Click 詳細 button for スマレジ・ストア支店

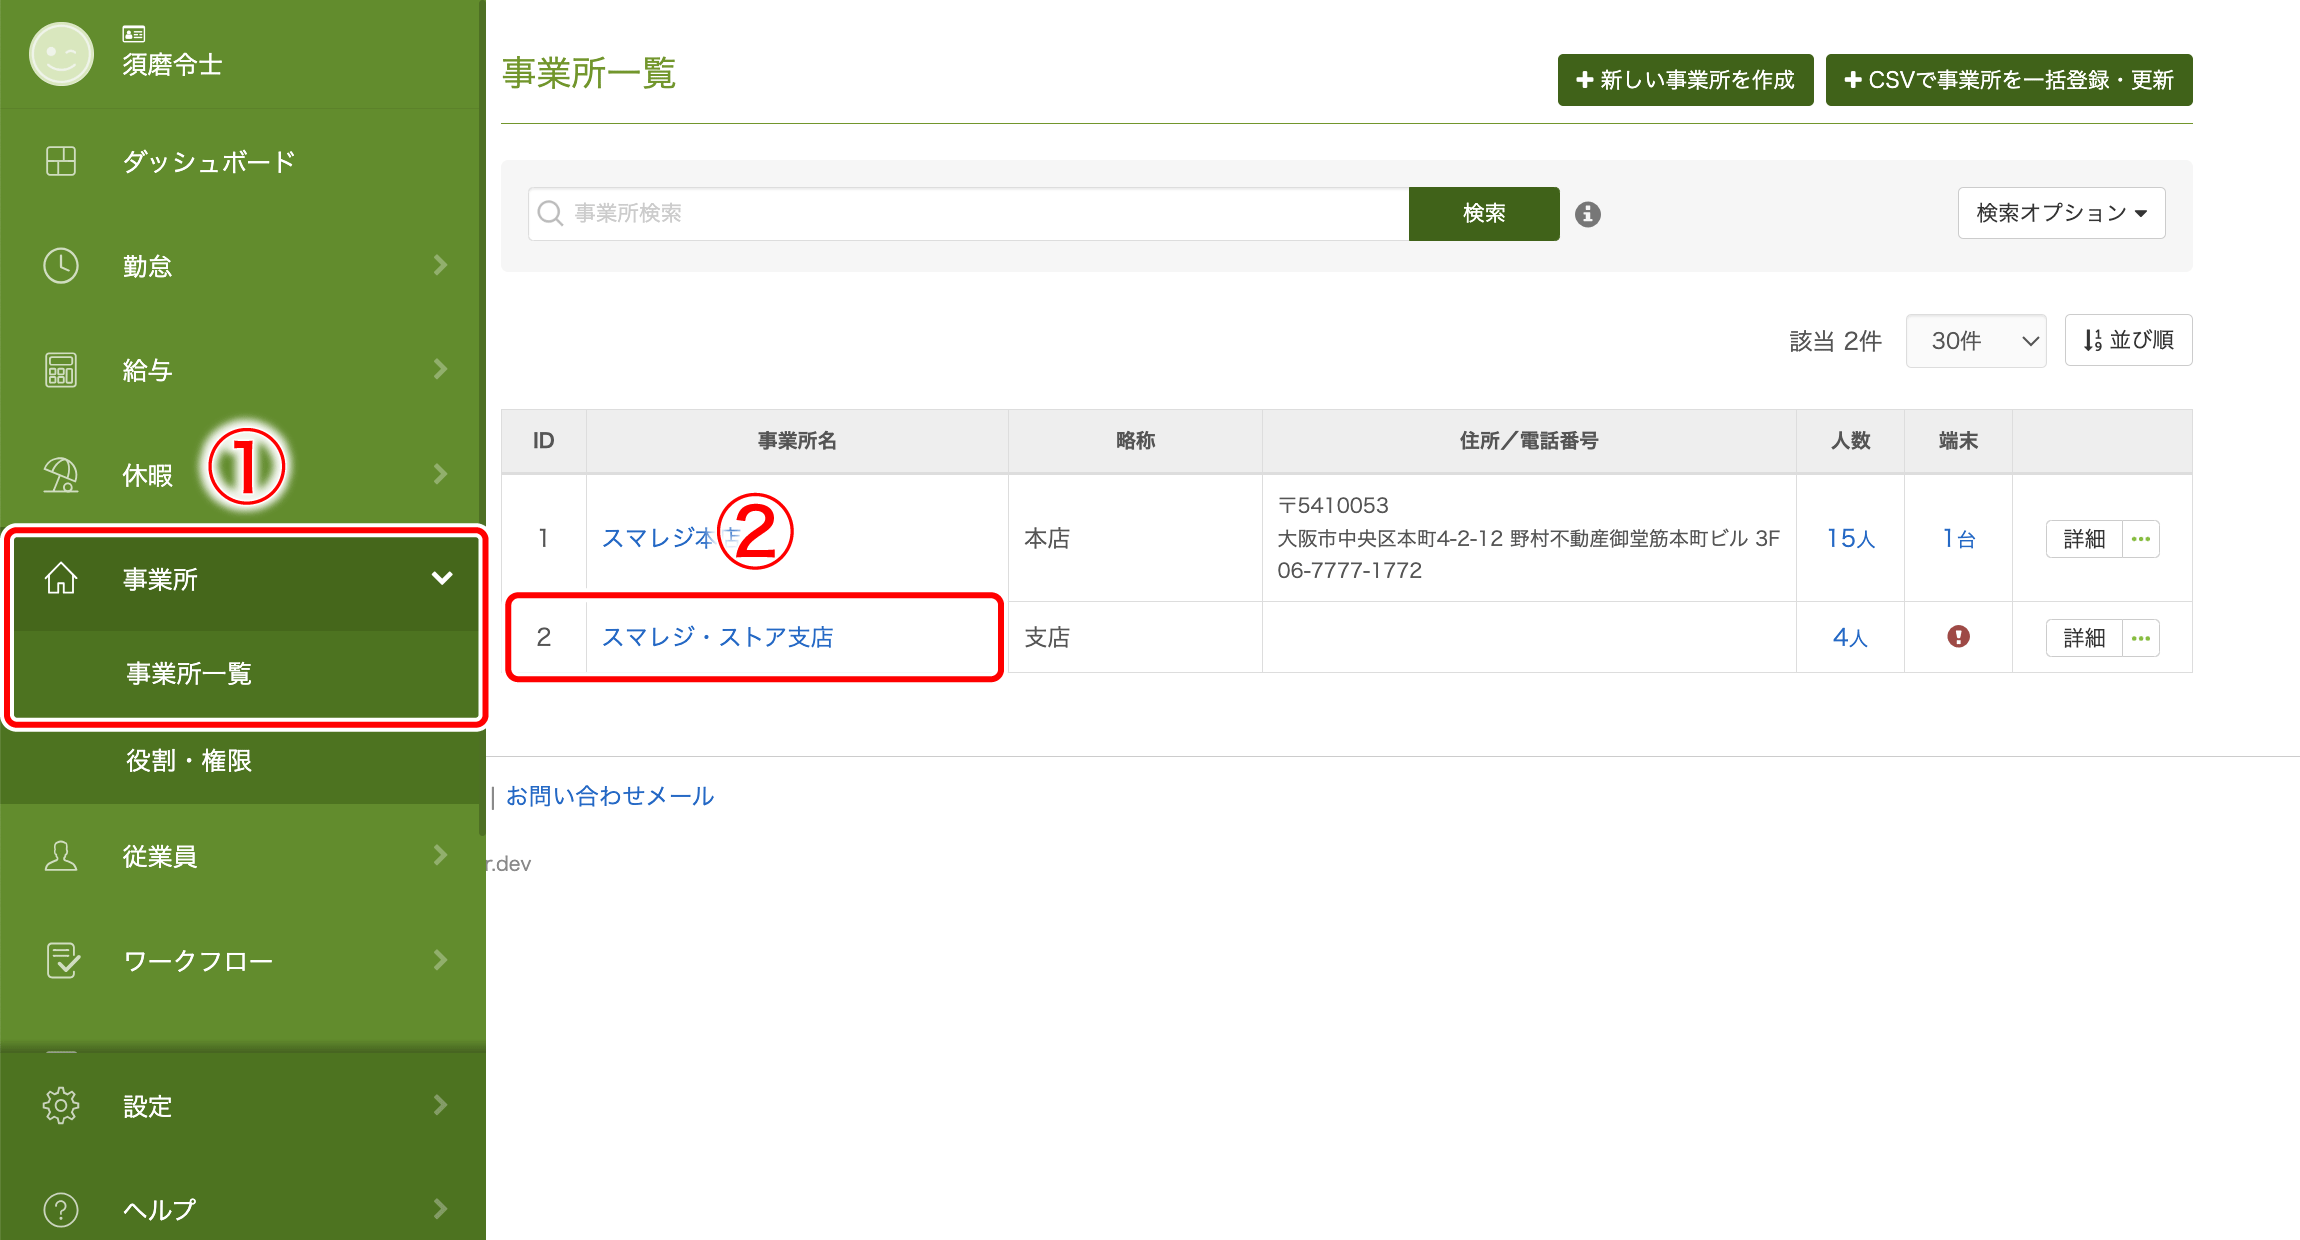pos(2084,638)
